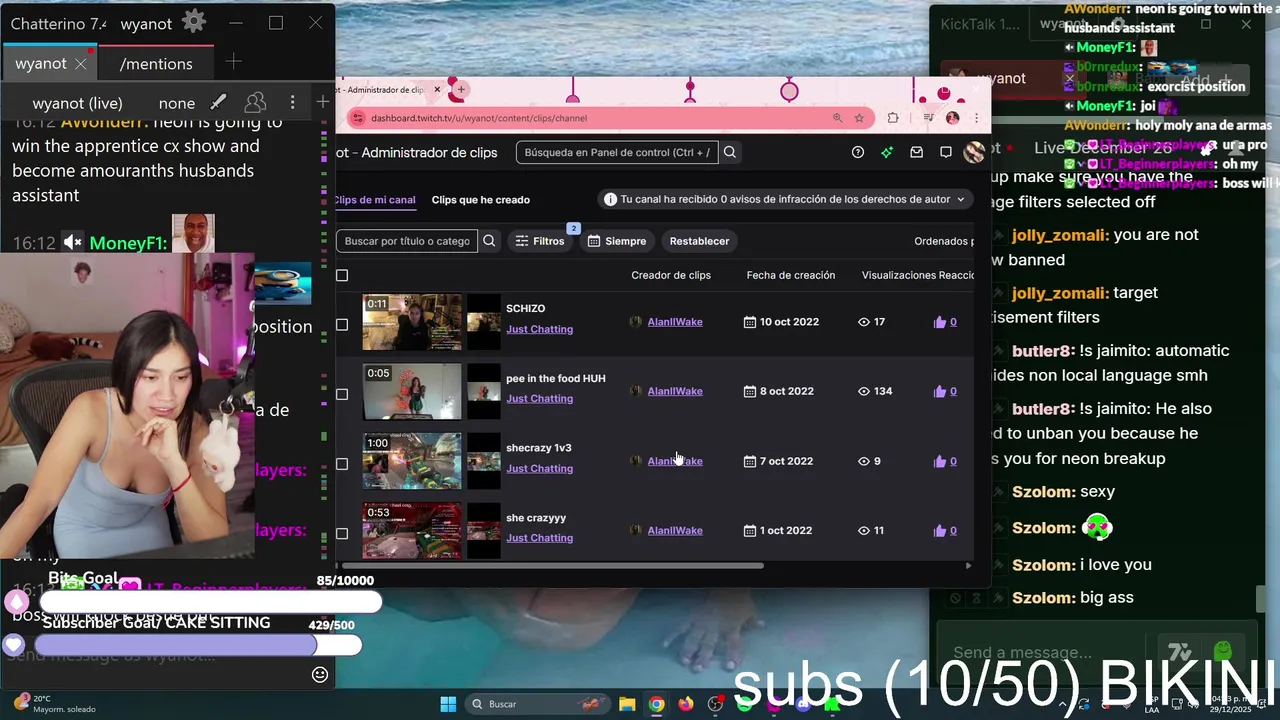The width and height of the screenshot is (1280, 720).
Task: Switch to the /mentions tab in Chatterino
Action: click(x=156, y=63)
